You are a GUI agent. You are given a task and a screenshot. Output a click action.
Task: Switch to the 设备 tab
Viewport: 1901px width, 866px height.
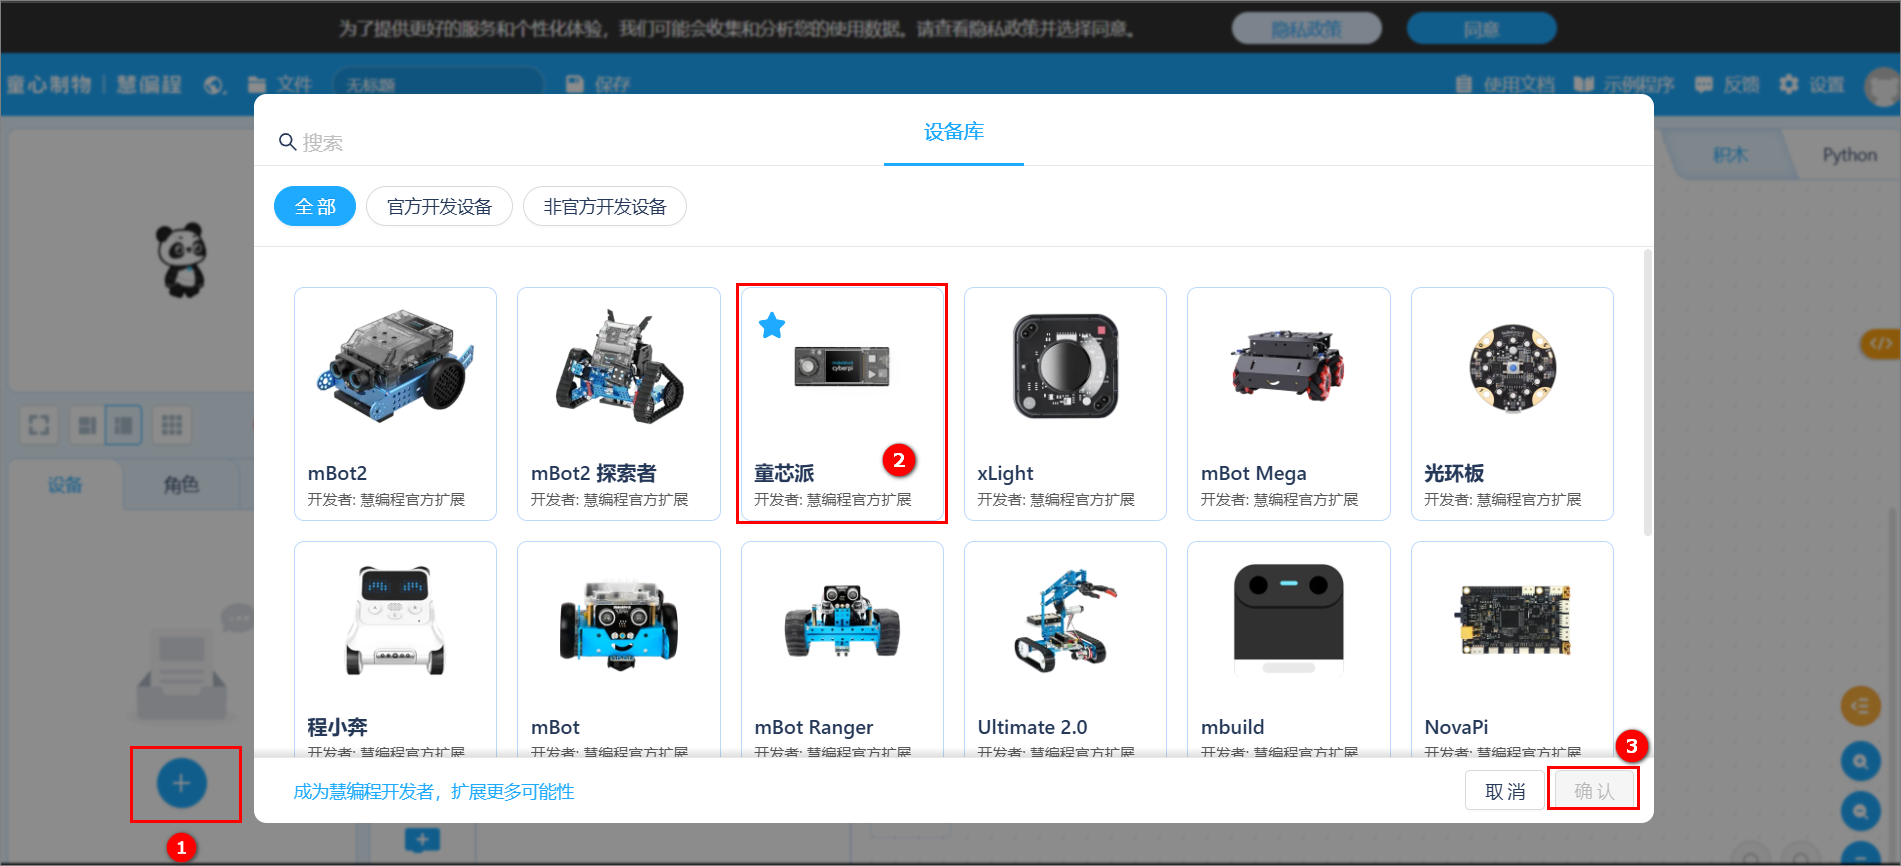pos(65,485)
